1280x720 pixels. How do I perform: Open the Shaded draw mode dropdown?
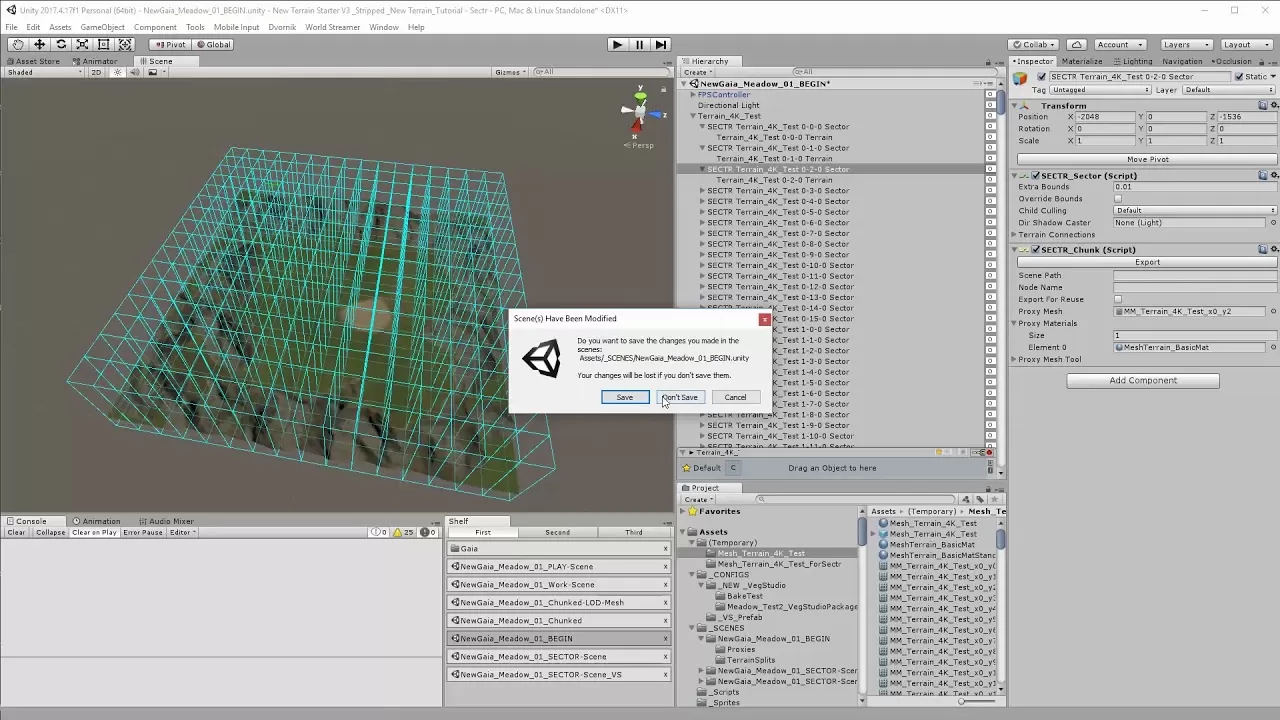pyautogui.click(x=44, y=72)
